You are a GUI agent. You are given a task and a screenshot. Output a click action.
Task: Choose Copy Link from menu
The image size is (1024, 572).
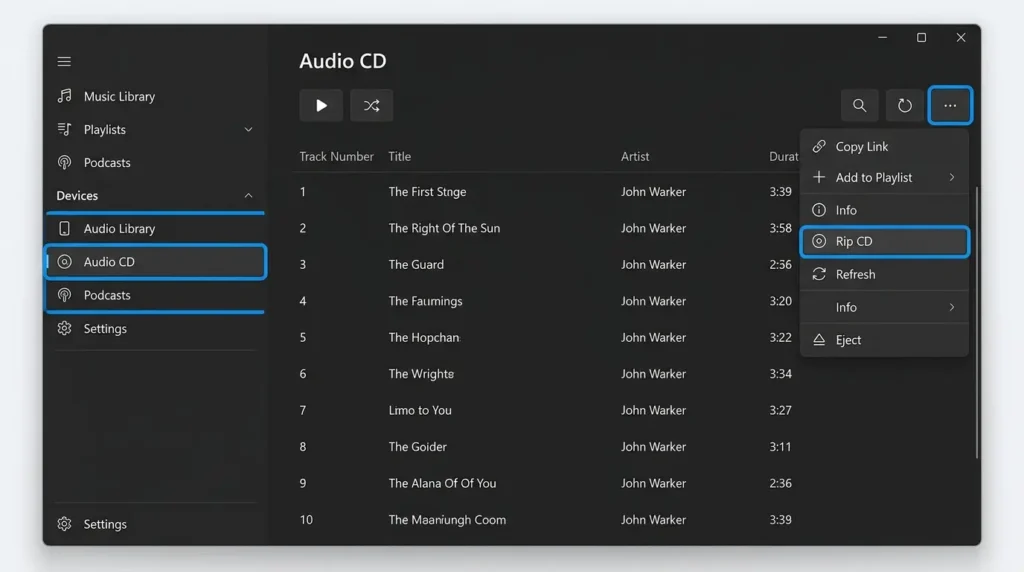point(884,146)
